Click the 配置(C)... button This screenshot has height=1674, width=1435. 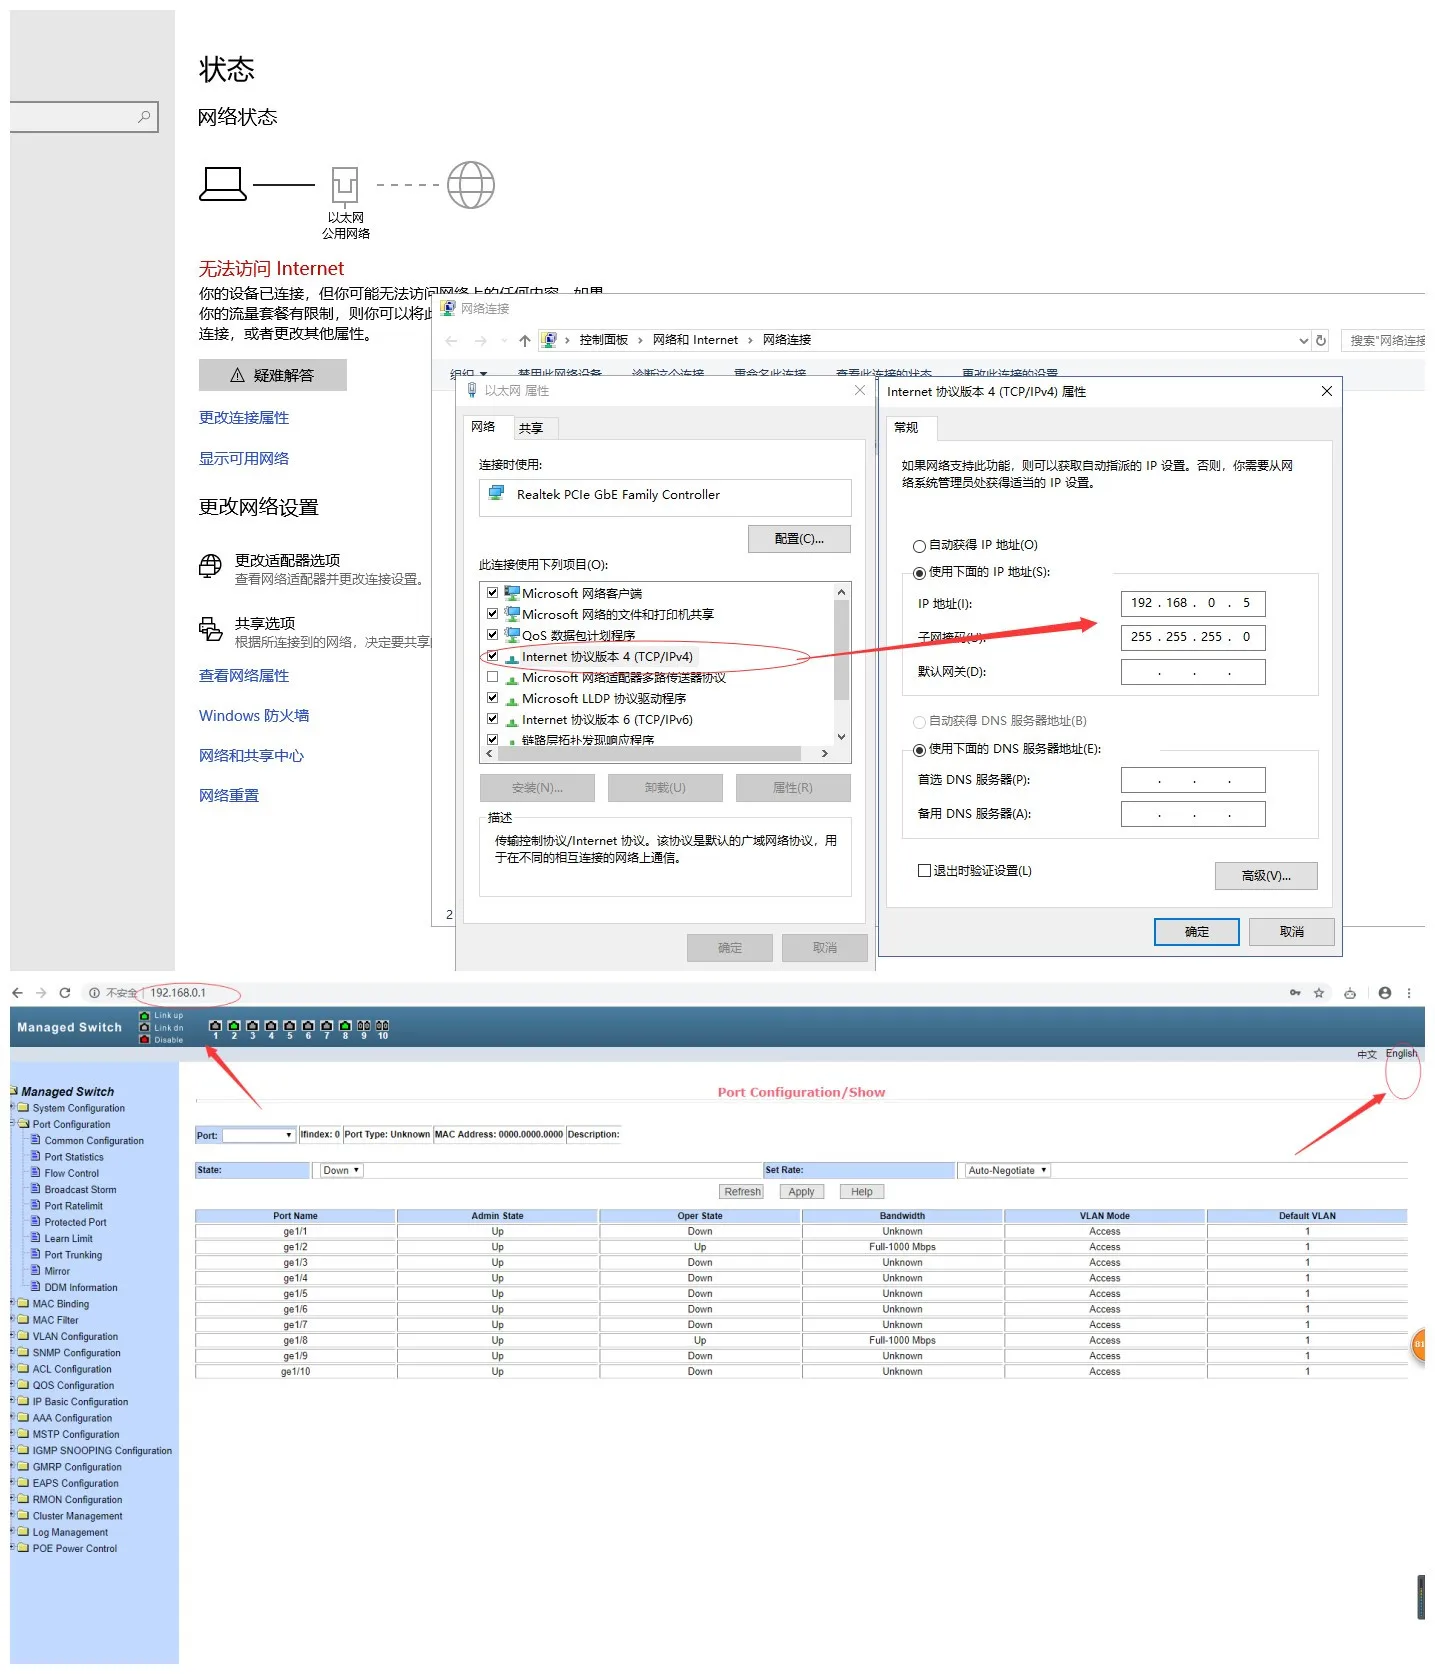pyautogui.click(x=799, y=539)
